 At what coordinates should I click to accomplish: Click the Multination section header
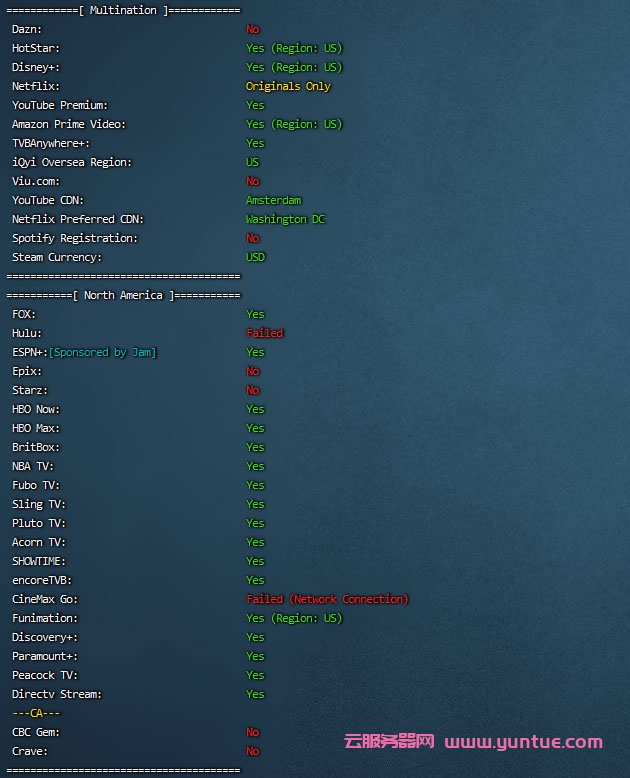tap(123, 10)
